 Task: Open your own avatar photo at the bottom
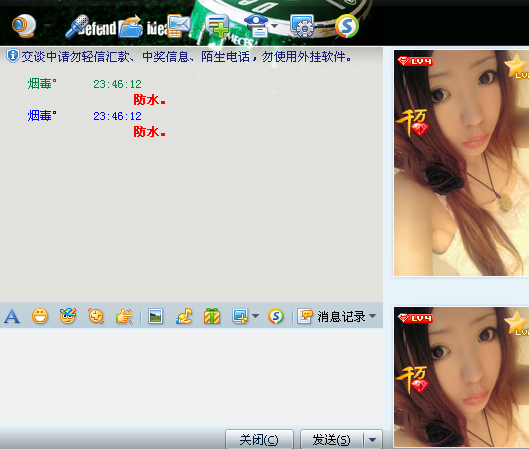[461, 378]
